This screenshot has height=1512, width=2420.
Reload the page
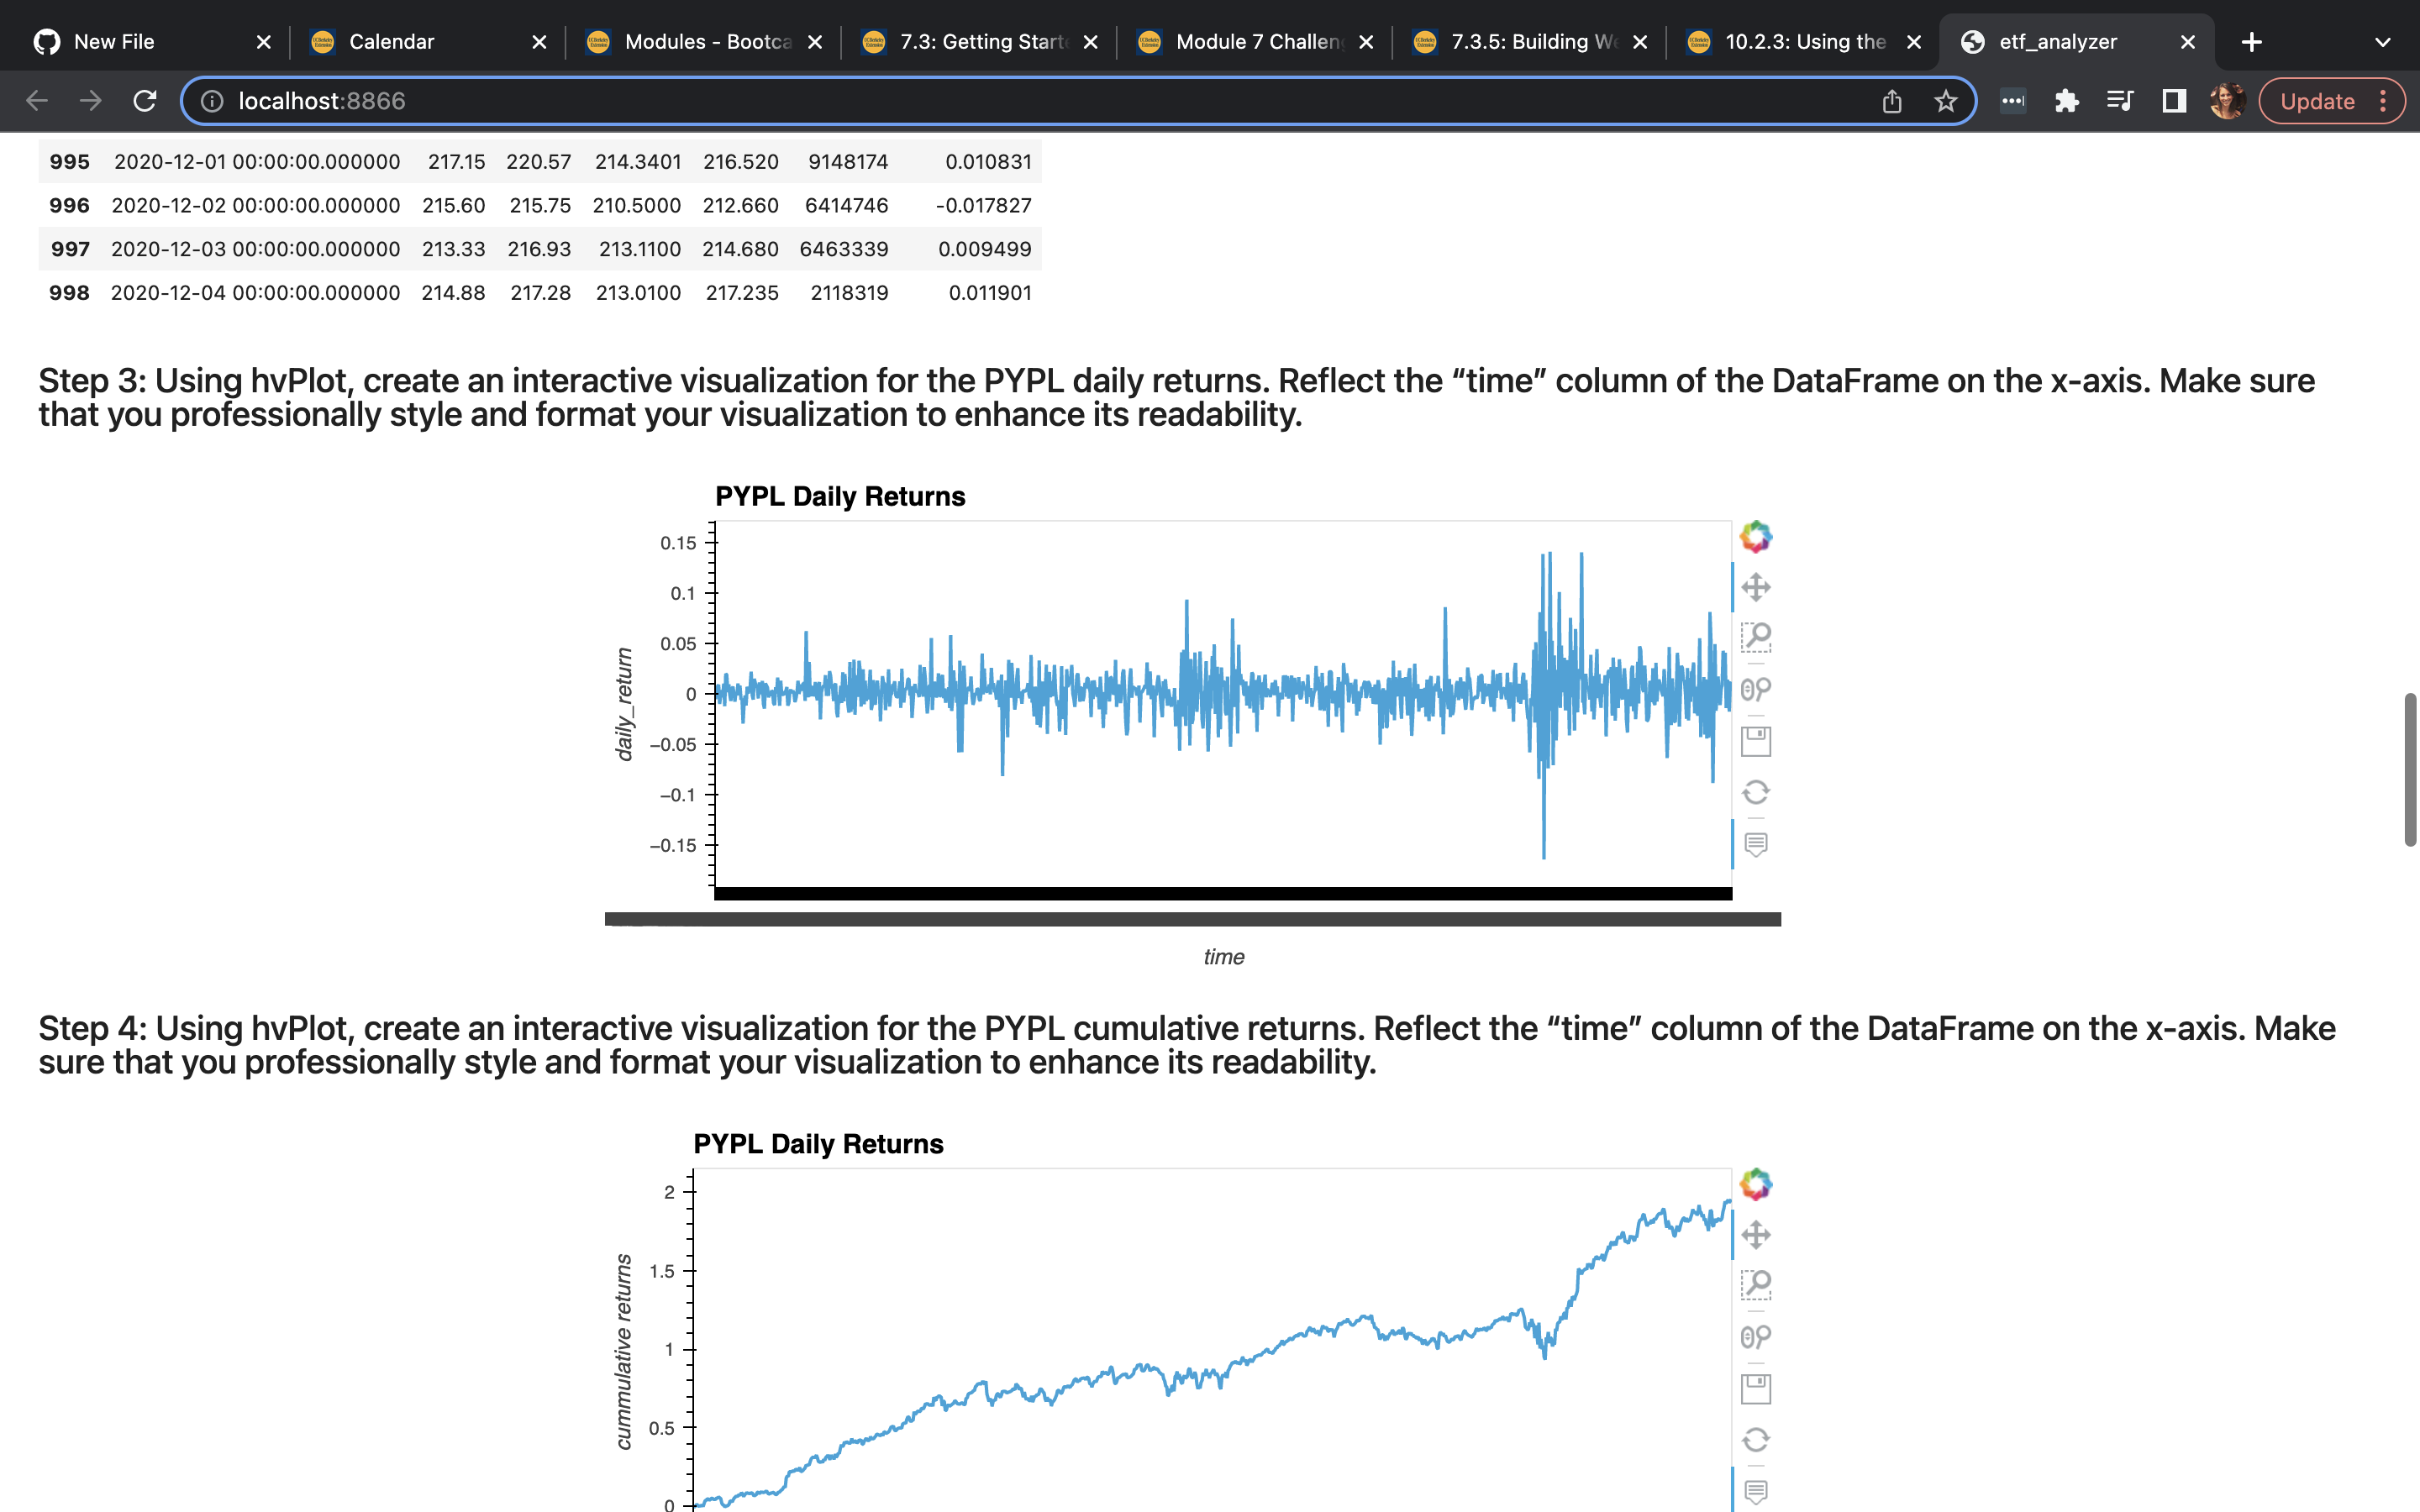(145, 101)
